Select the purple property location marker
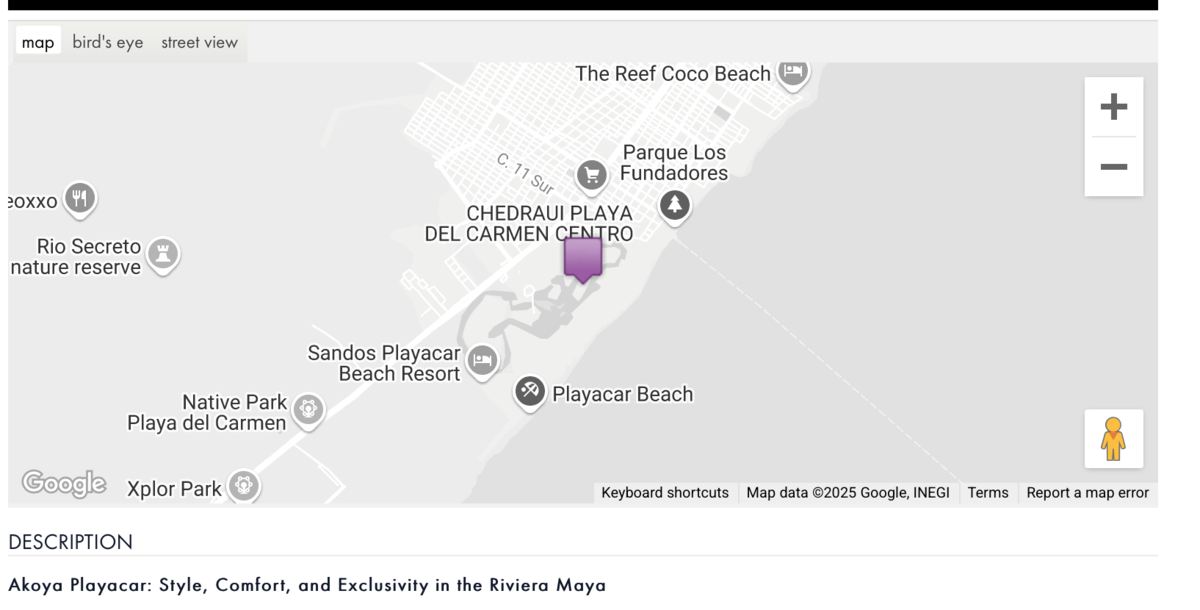This screenshot has height=610, width=1200. [582, 260]
